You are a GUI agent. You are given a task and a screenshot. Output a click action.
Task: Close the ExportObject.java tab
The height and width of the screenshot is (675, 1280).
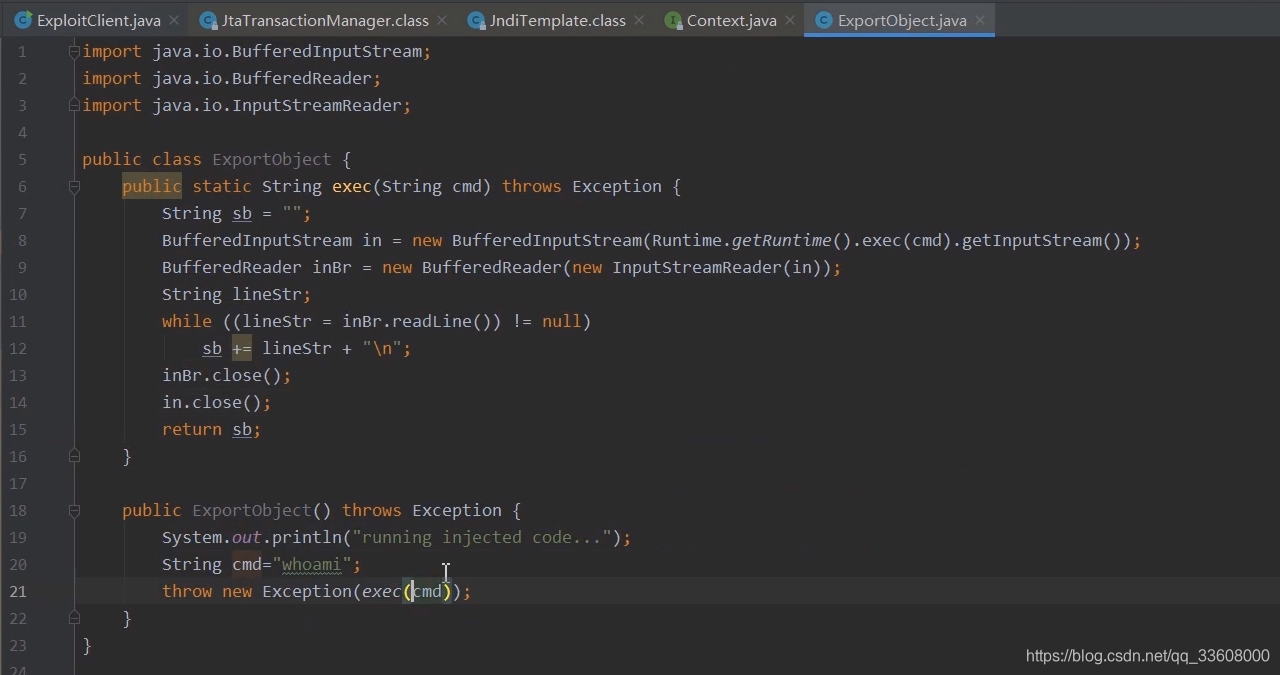(x=980, y=20)
